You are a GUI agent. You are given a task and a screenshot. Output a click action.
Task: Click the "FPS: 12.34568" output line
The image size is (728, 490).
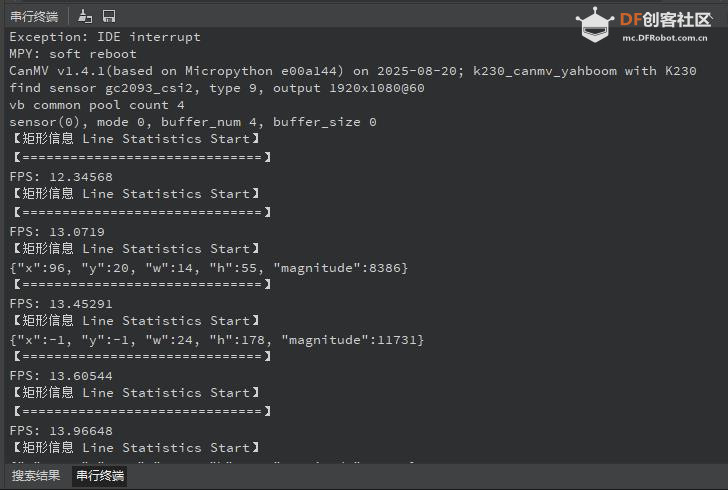[x=61, y=177]
